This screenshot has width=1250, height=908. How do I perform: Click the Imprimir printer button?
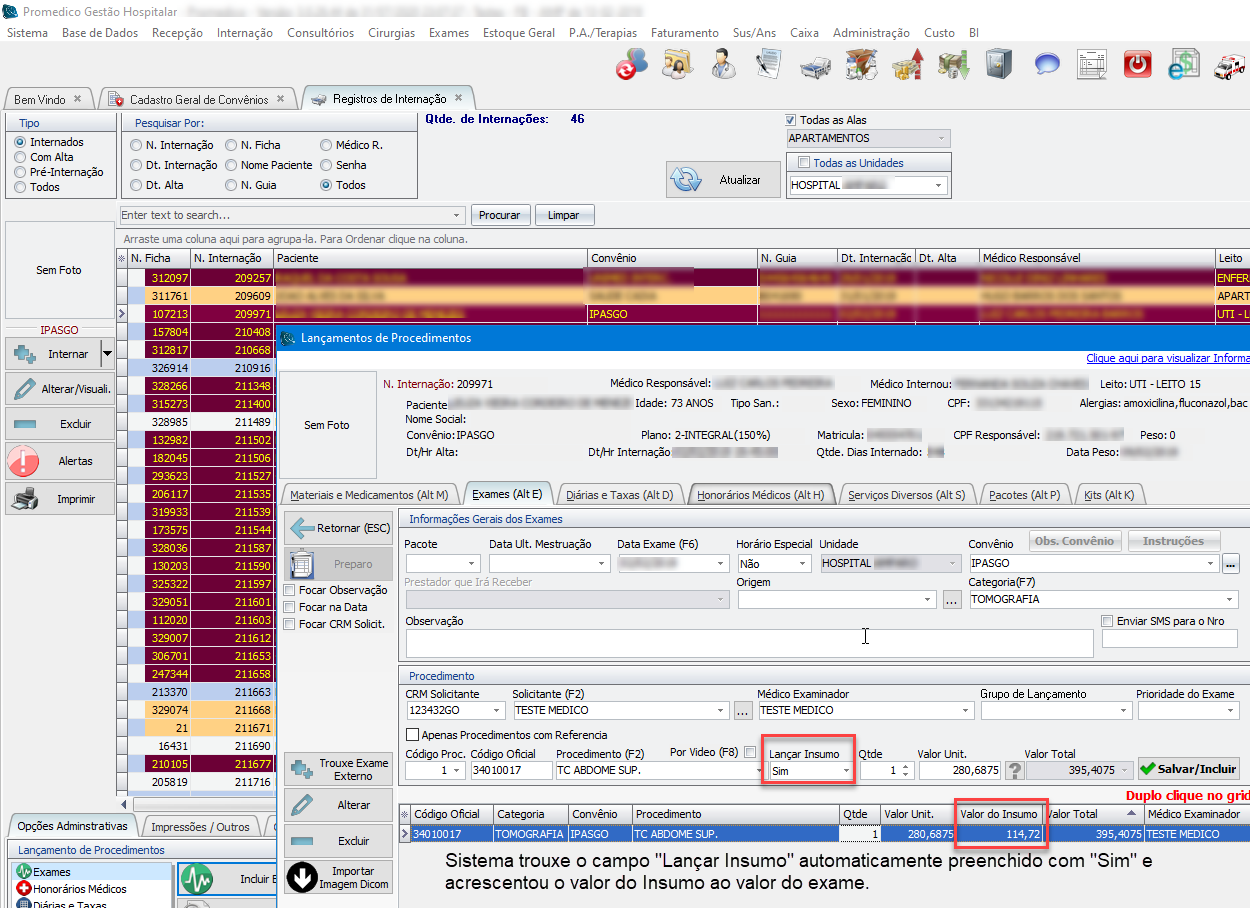(x=59, y=498)
